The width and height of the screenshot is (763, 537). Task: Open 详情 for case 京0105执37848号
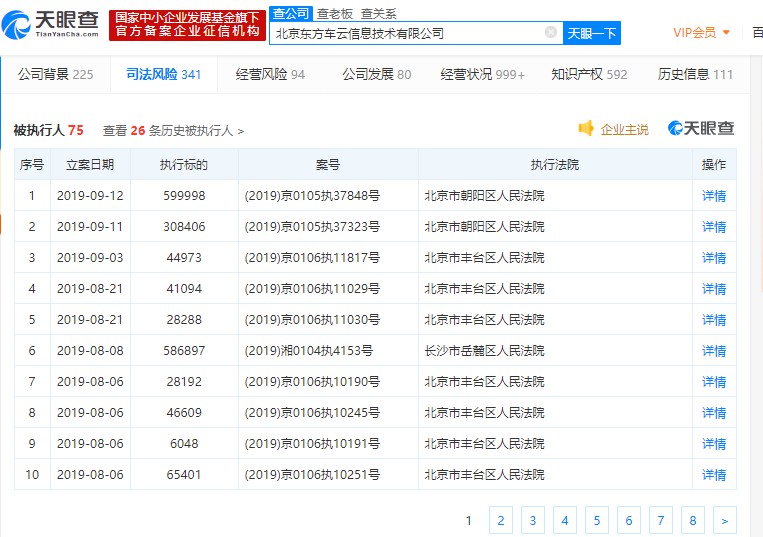(x=714, y=196)
